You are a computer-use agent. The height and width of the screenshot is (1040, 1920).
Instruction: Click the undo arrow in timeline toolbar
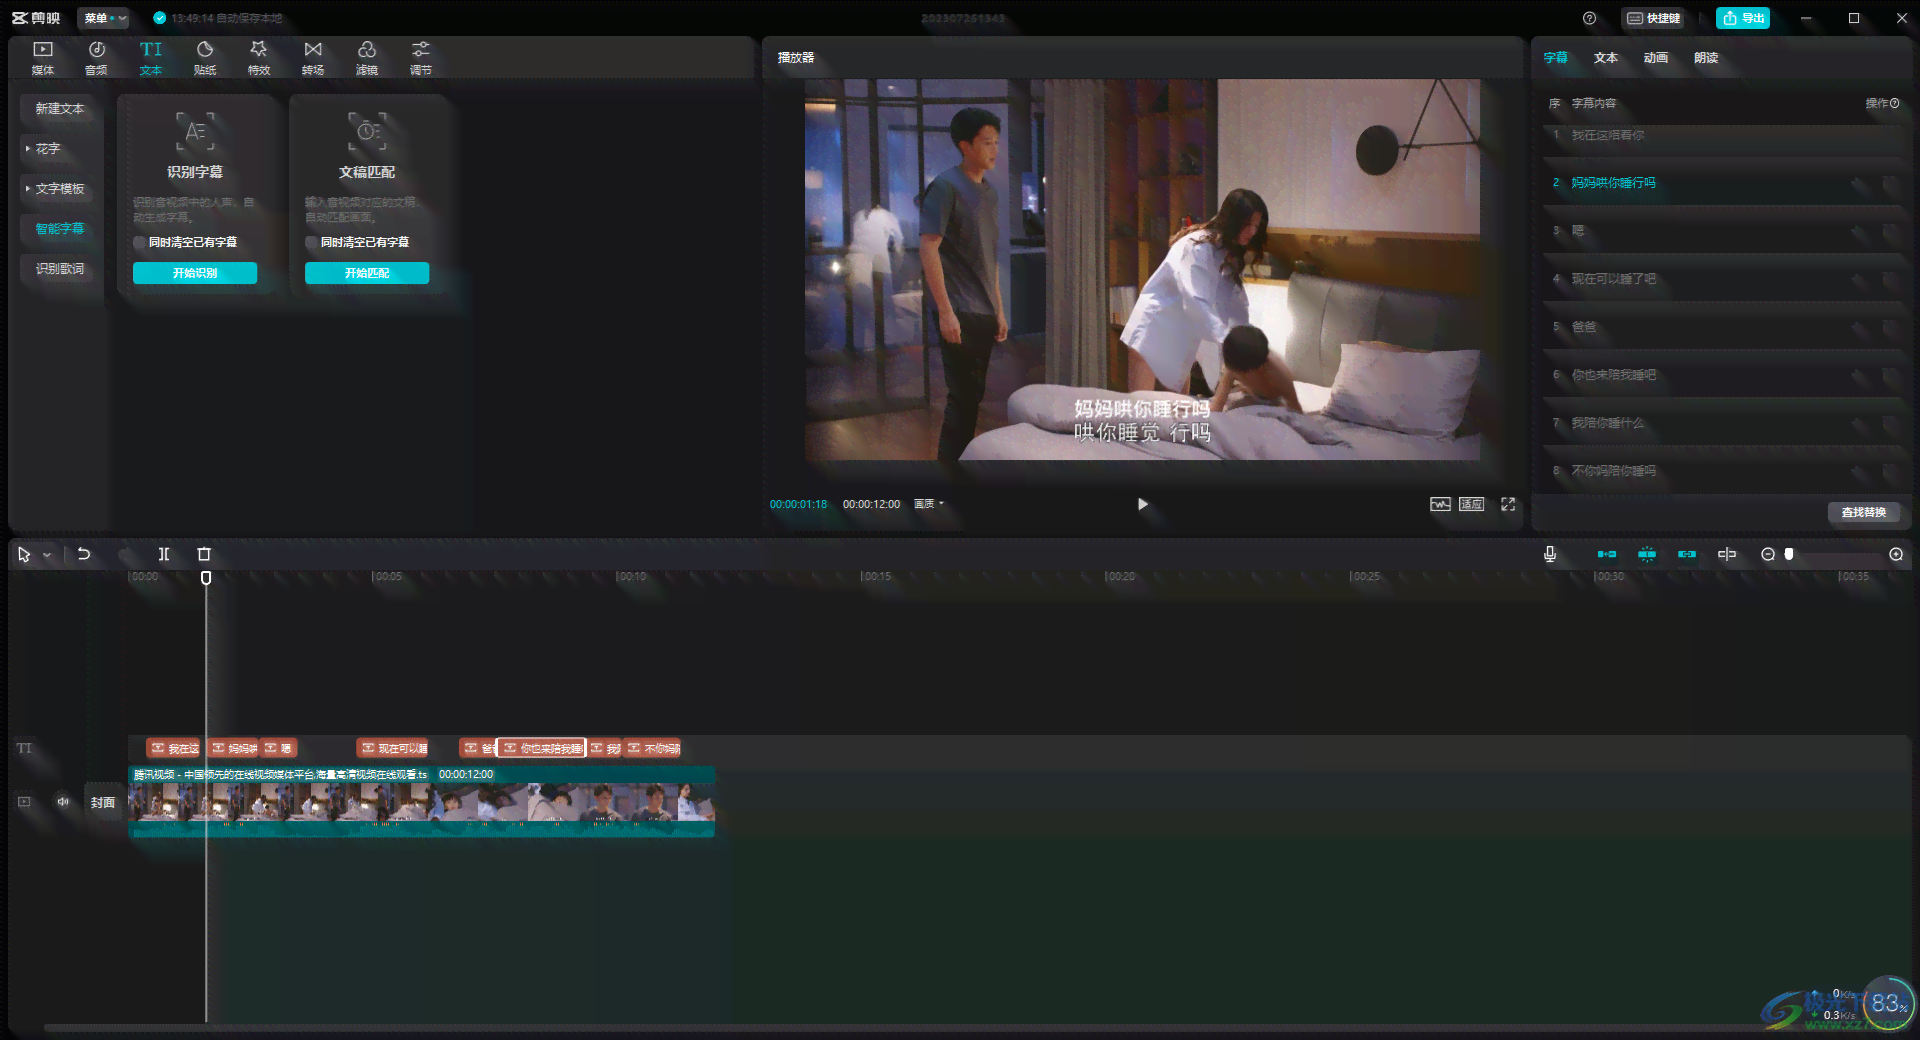tap(84, 554)
